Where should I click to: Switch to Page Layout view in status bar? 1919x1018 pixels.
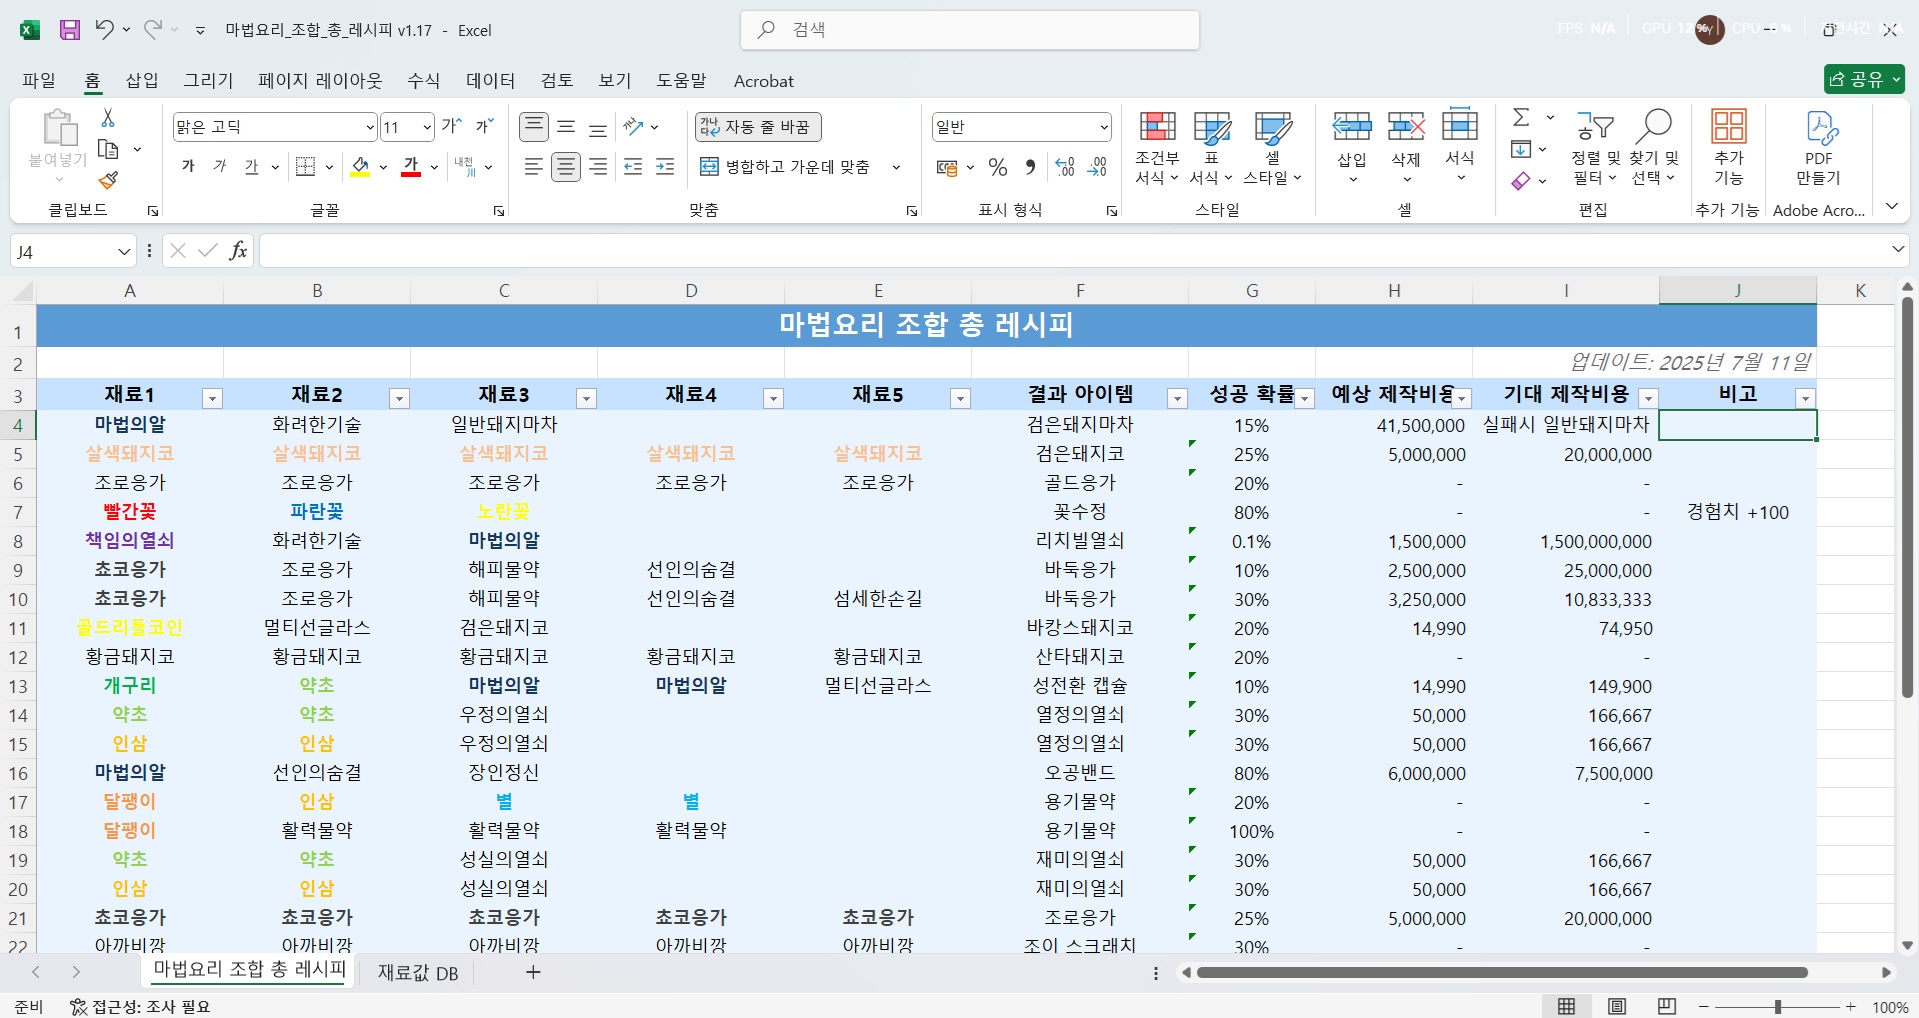[1616, 1006]
